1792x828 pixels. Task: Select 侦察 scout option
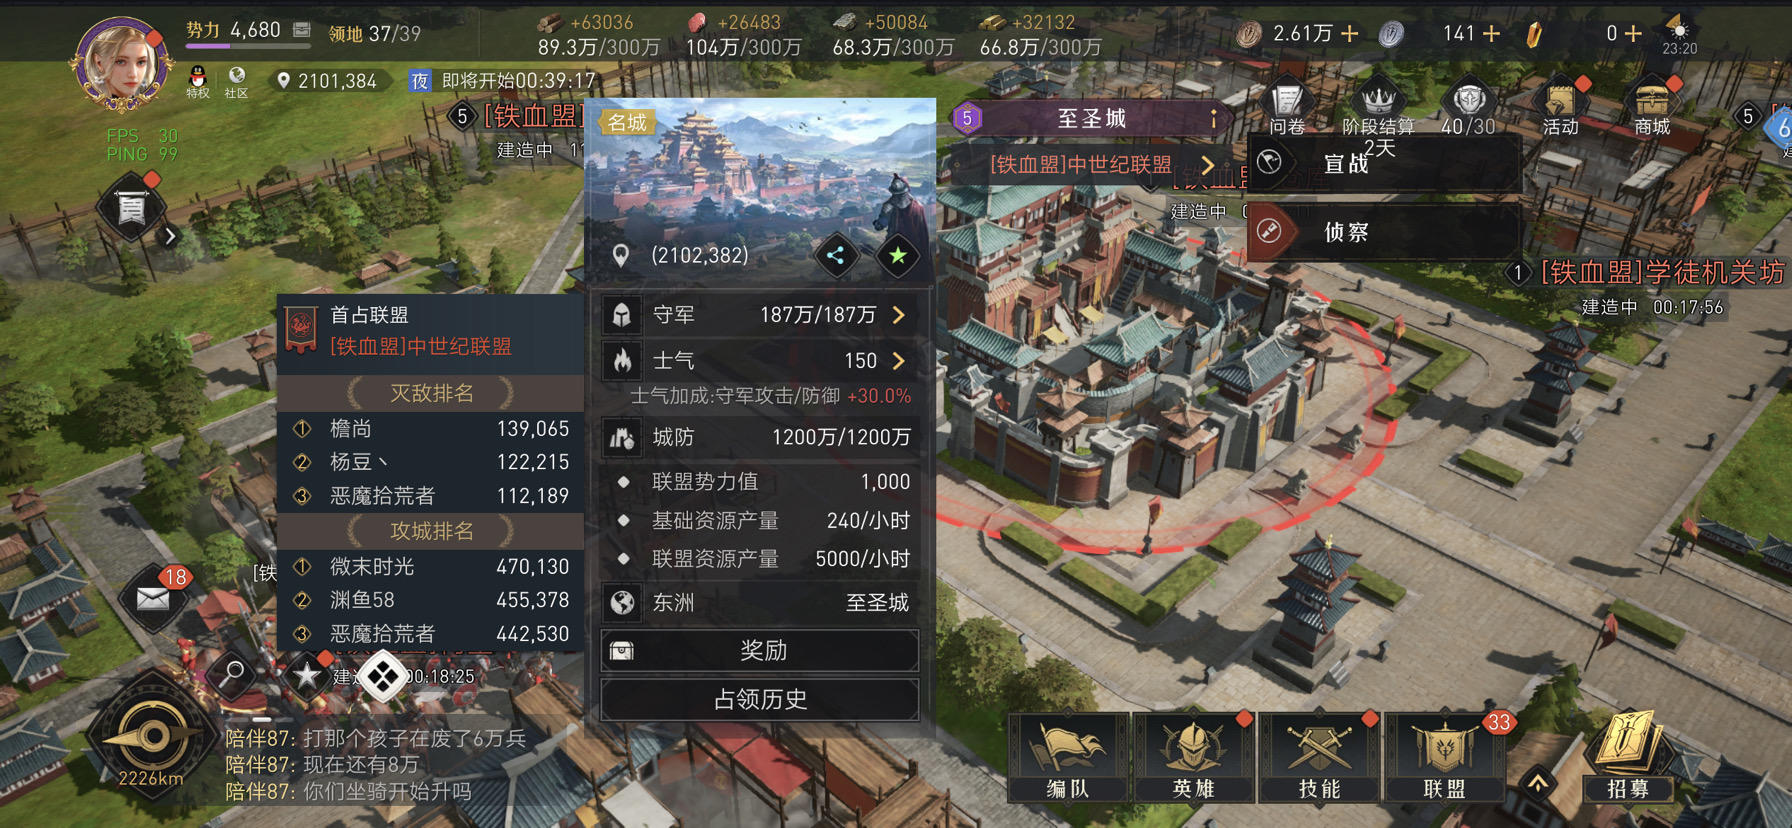pos(1385,232)
